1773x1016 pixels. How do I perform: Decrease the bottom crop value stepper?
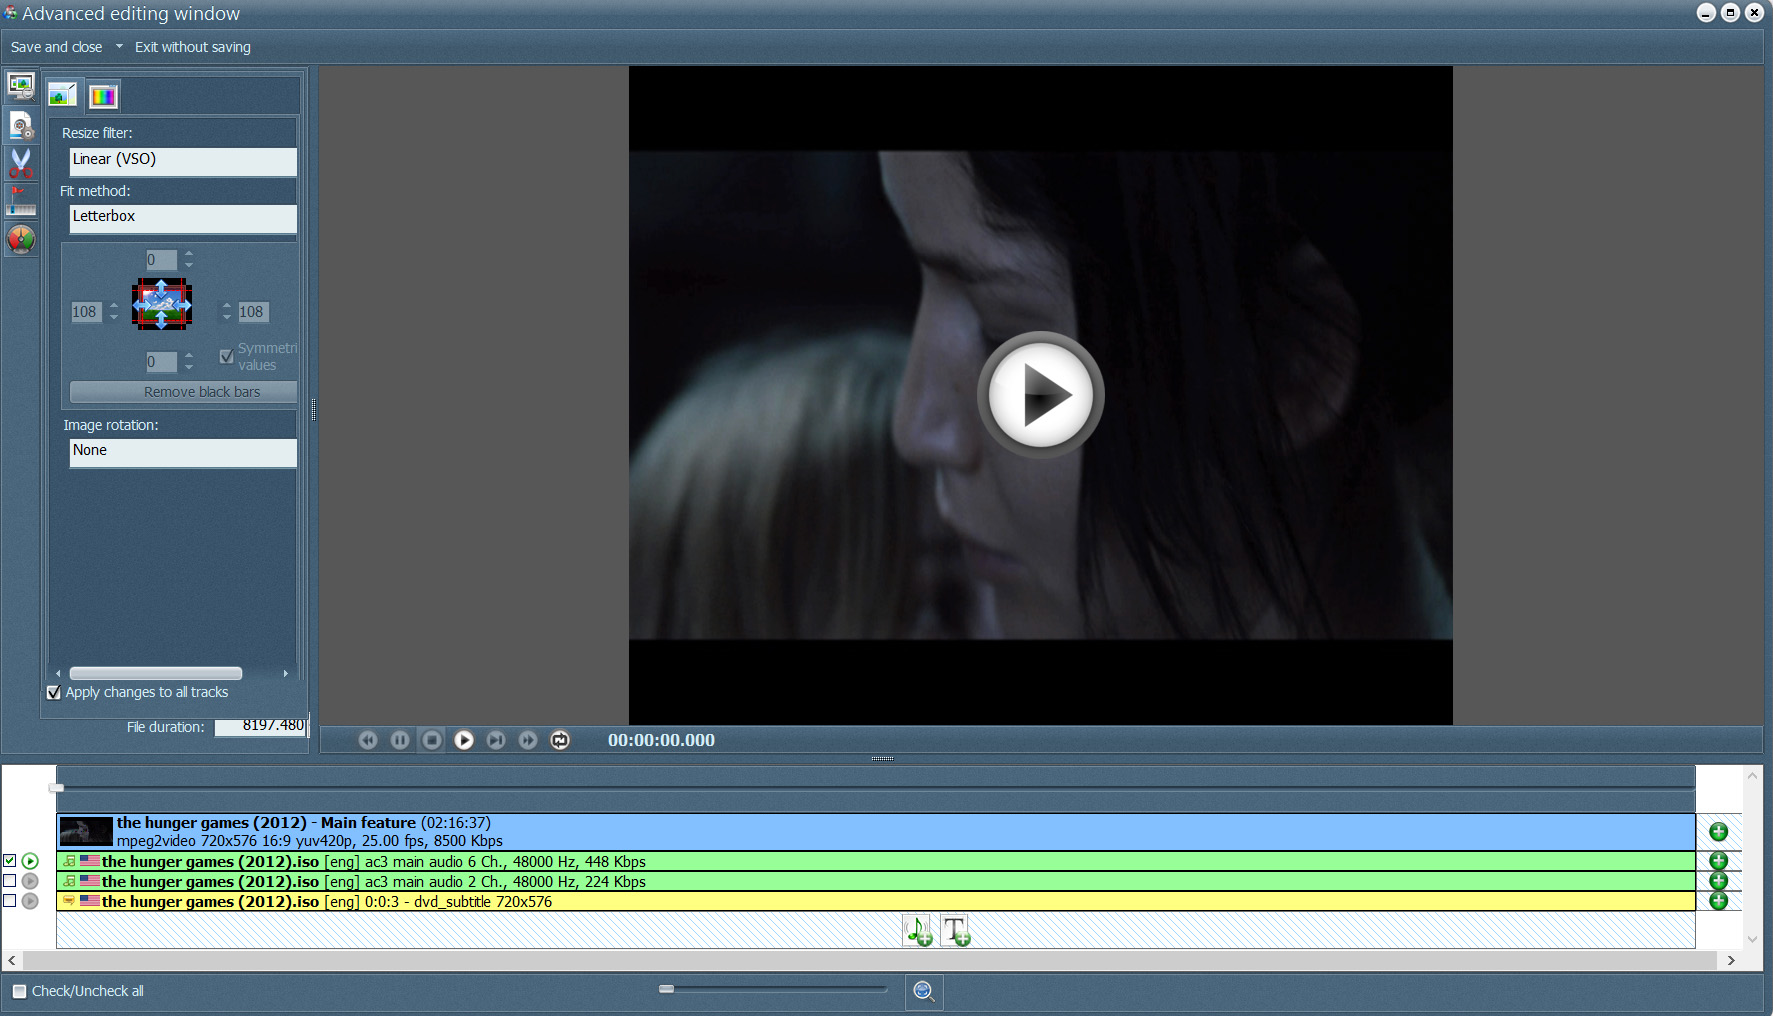pyautogui.click(x=189, y=368)
